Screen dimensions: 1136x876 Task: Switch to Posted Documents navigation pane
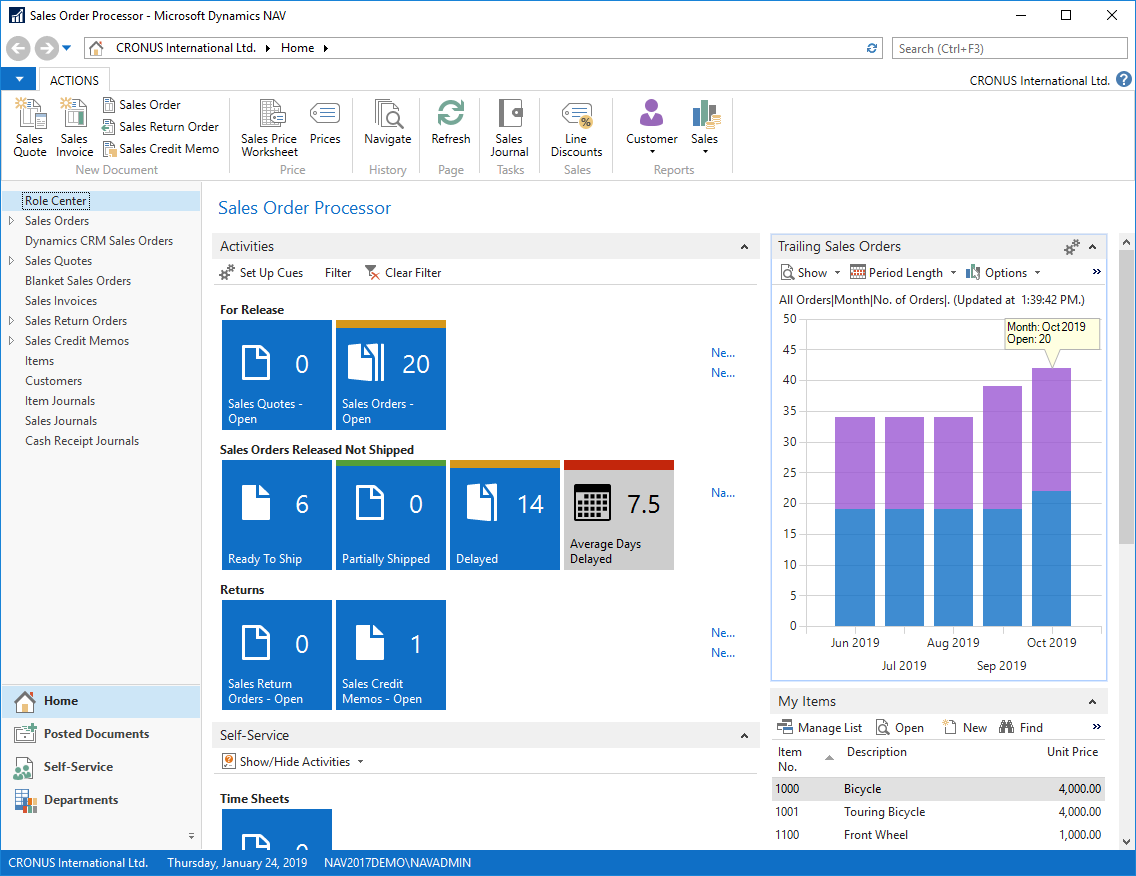96,734
